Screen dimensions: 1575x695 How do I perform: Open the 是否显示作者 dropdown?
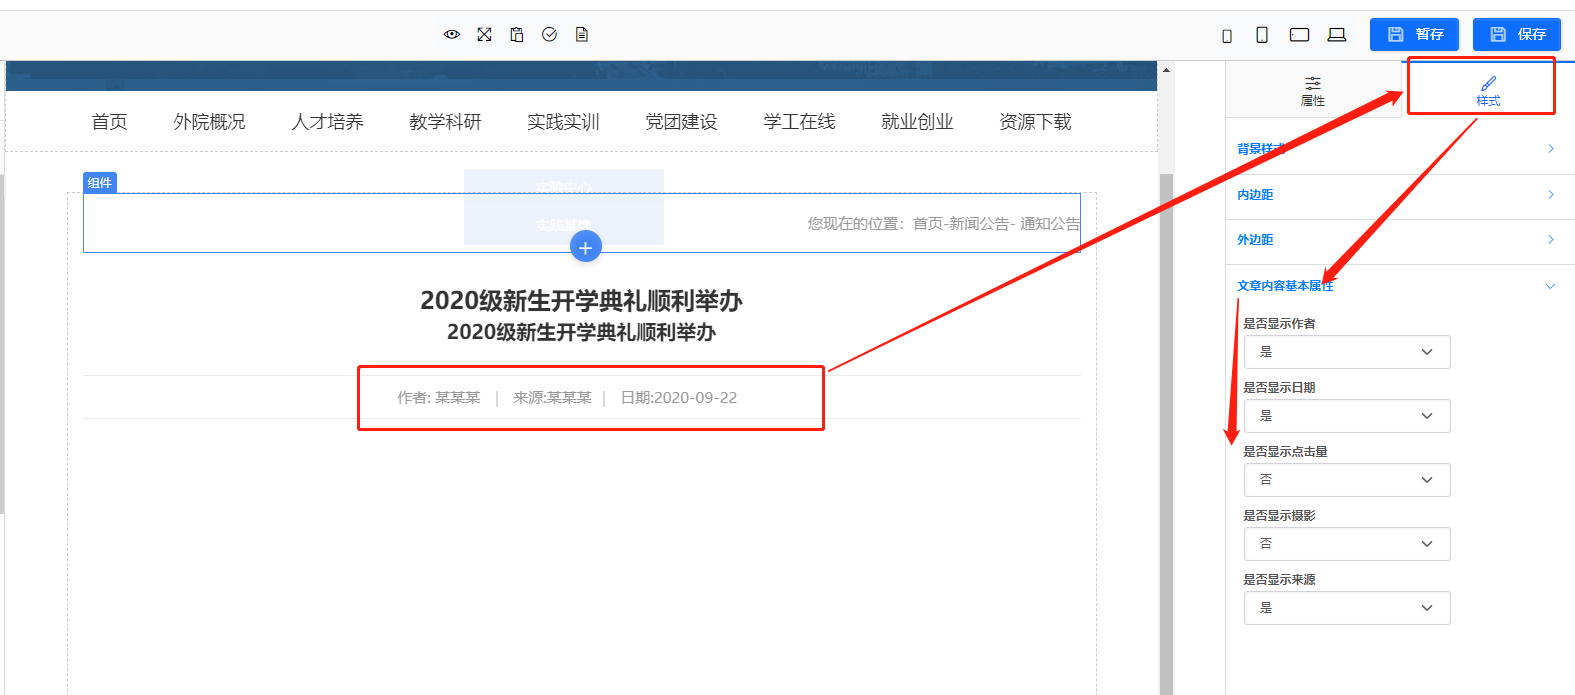coord(1346,352)
